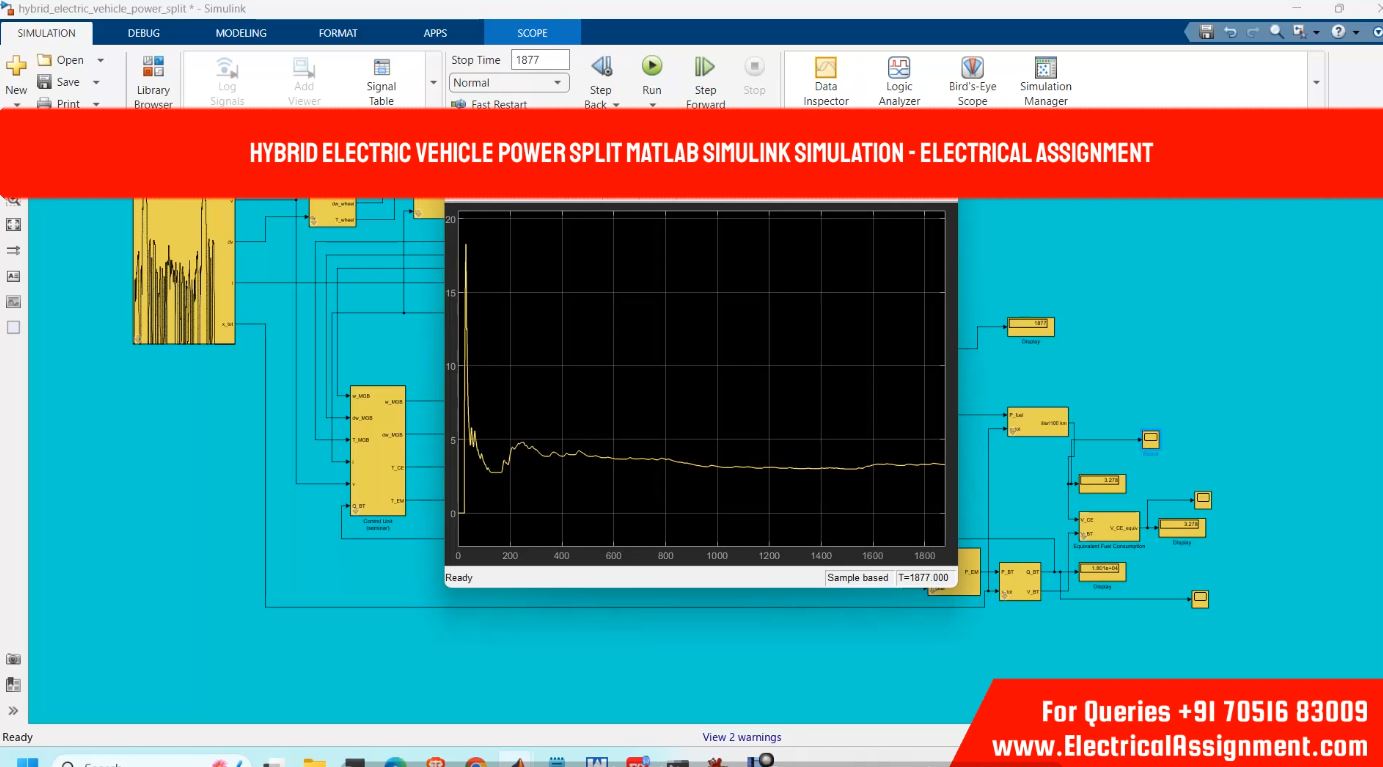This screenshot has height=767, width=1383.
Task: Switch to the MODELING tab
Action: pyautogui.click(x=241, y=33)
